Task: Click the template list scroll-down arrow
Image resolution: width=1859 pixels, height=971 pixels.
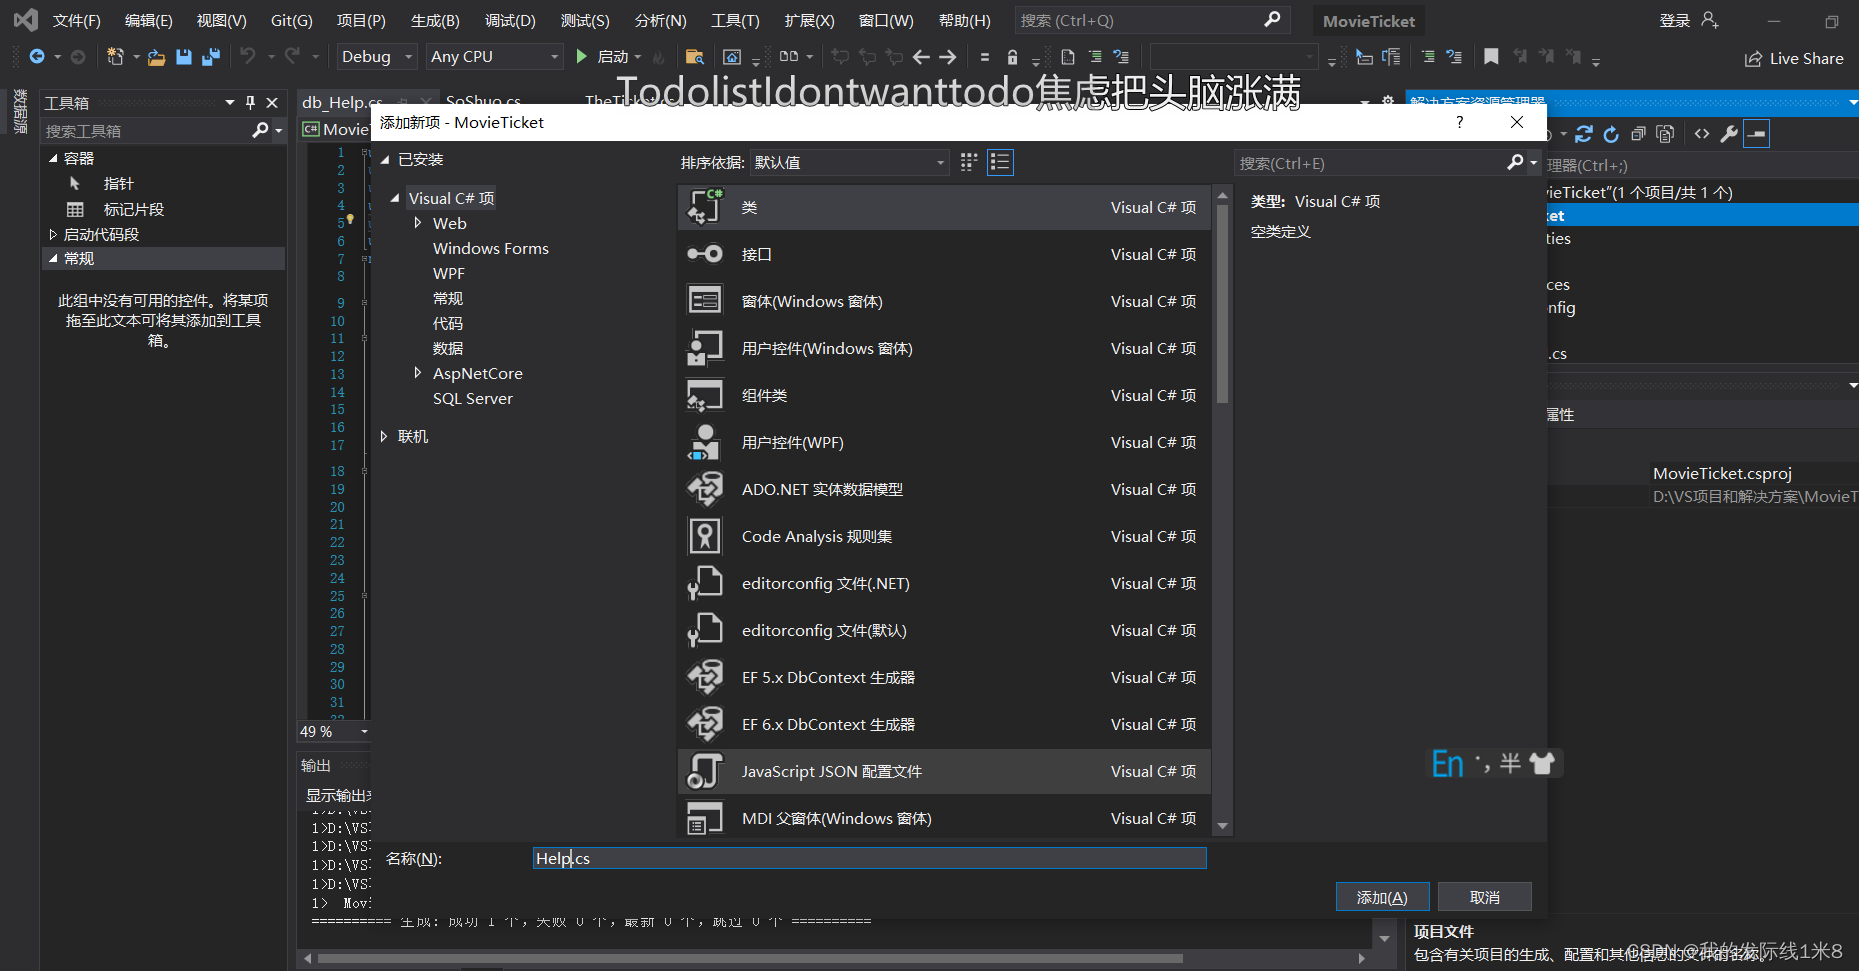Action: click(x=1222, y=826)
